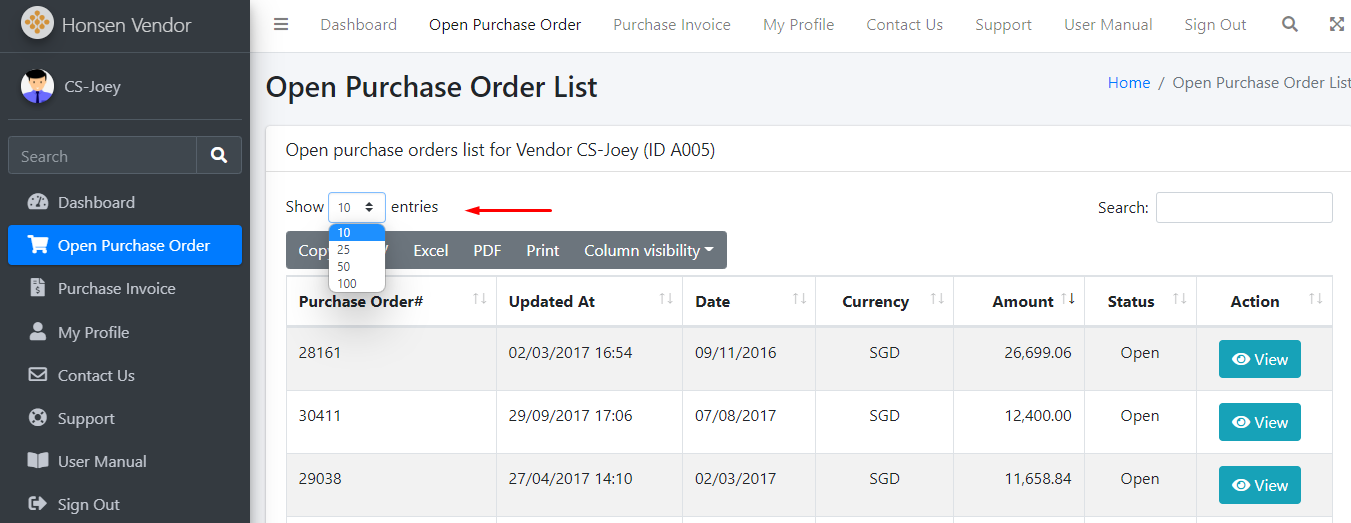Select Support in the sidebar

click(x=86, y=418)
